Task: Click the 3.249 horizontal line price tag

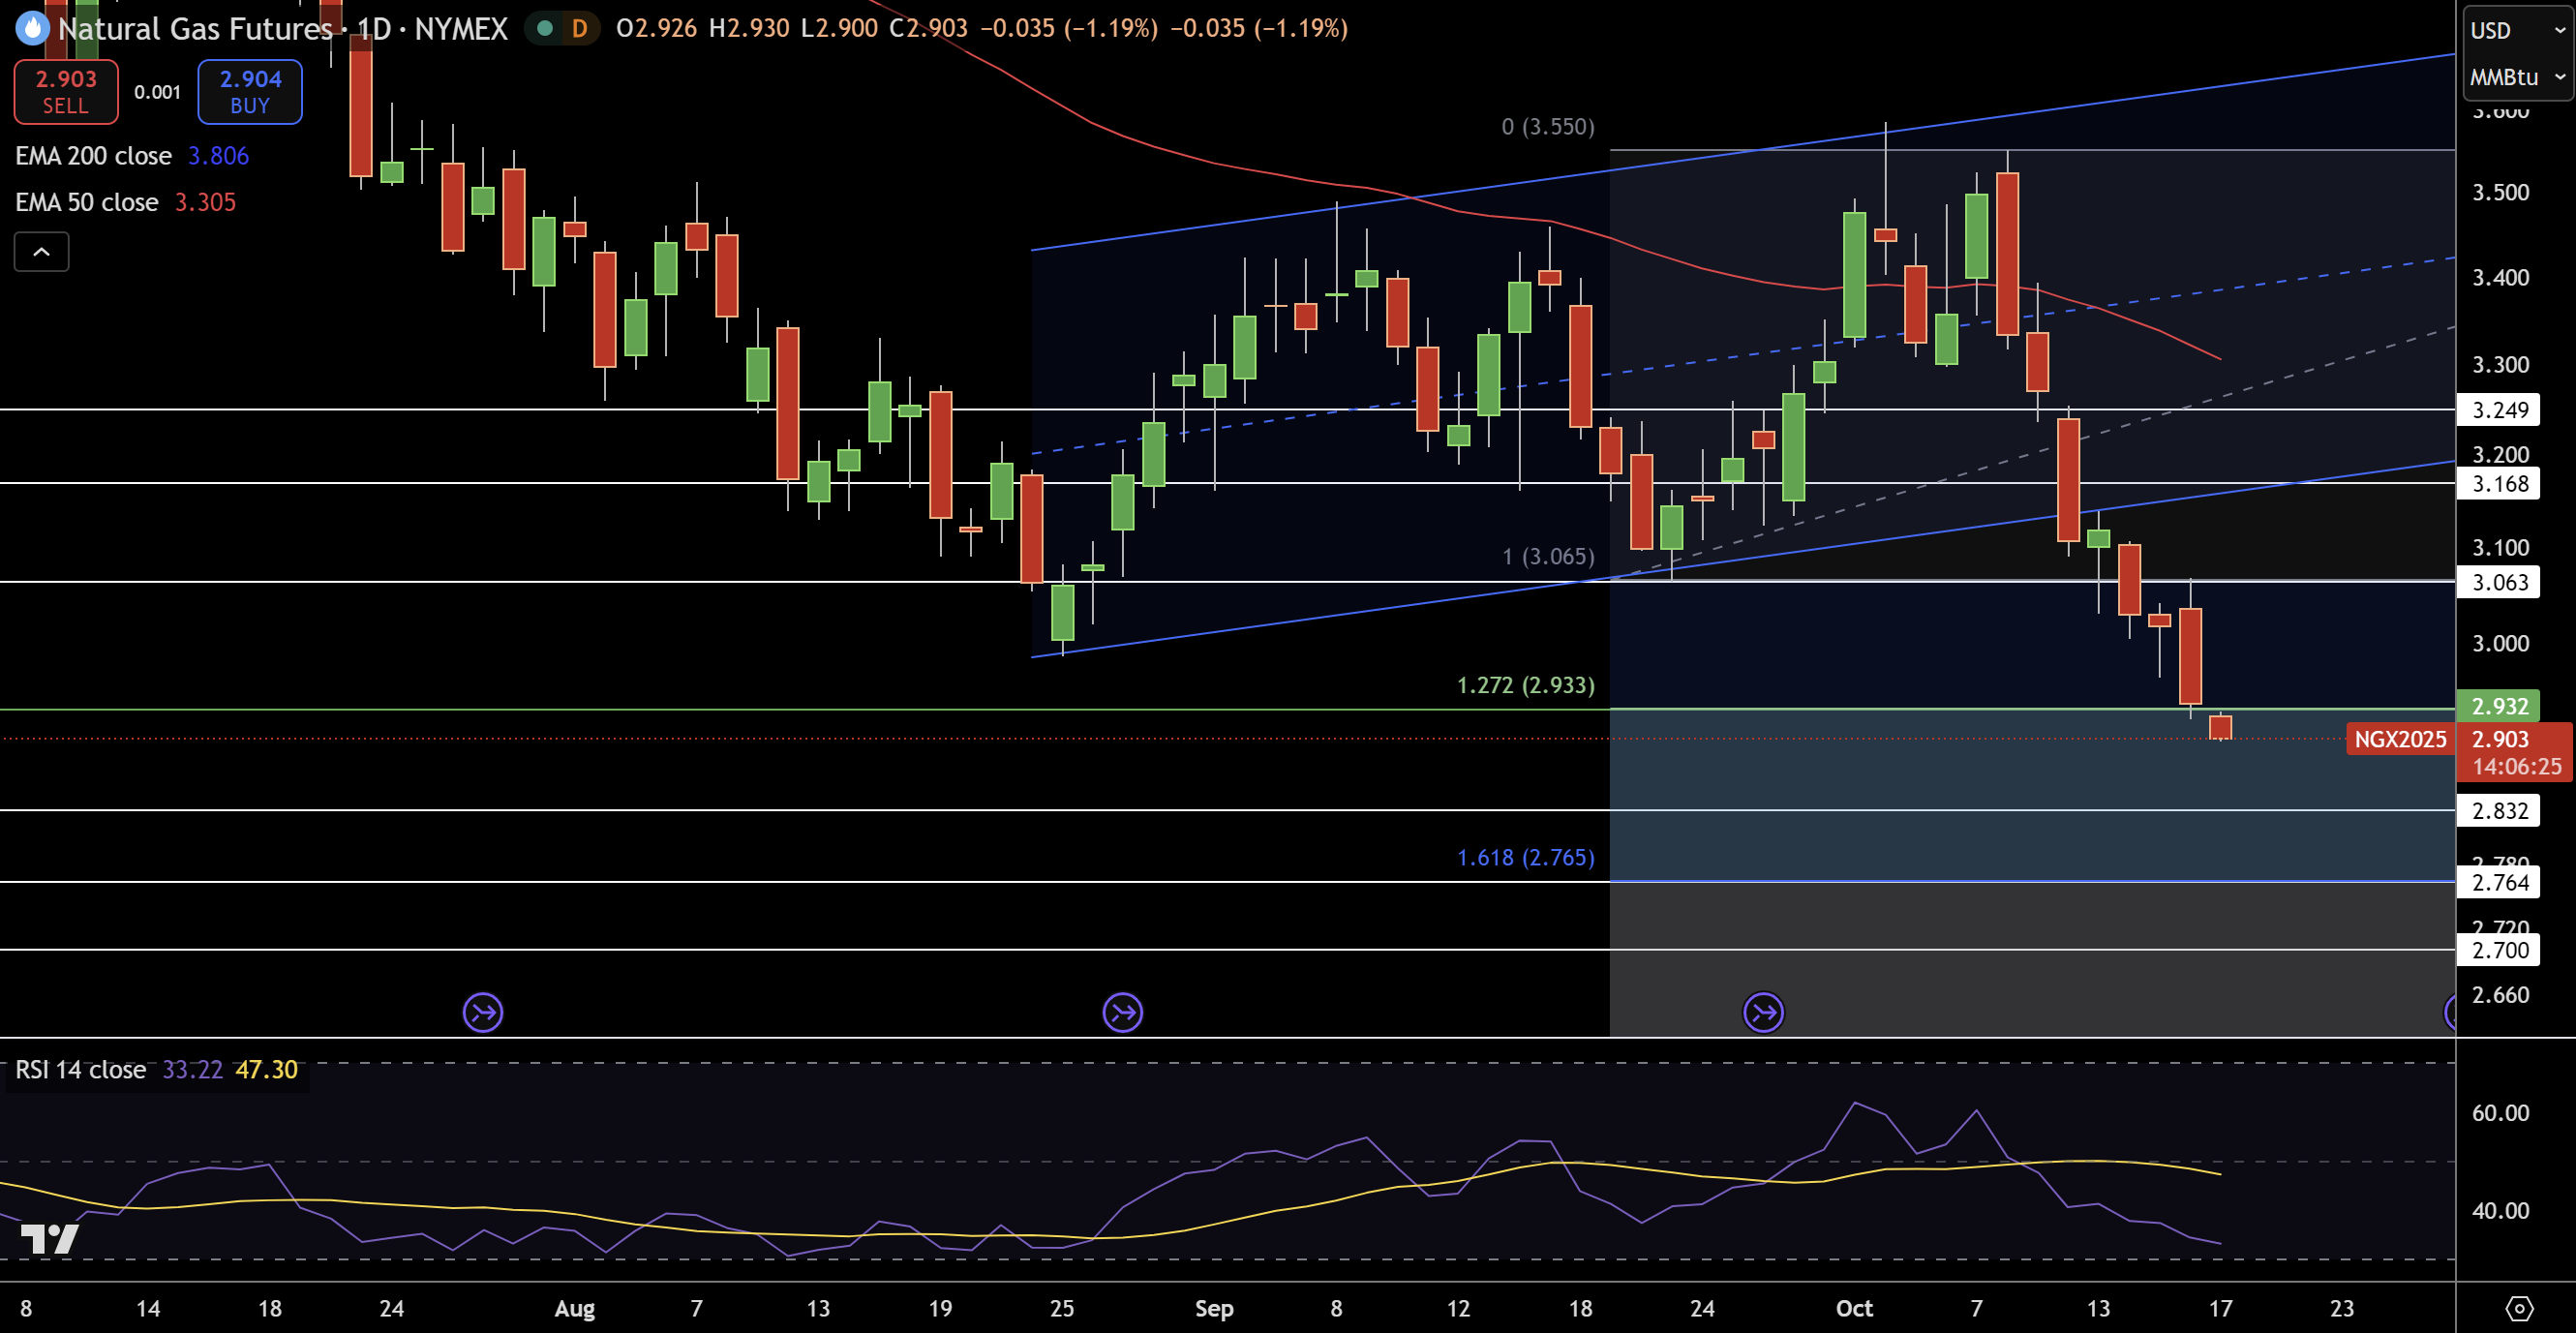Action: (x=2499, y=410)
